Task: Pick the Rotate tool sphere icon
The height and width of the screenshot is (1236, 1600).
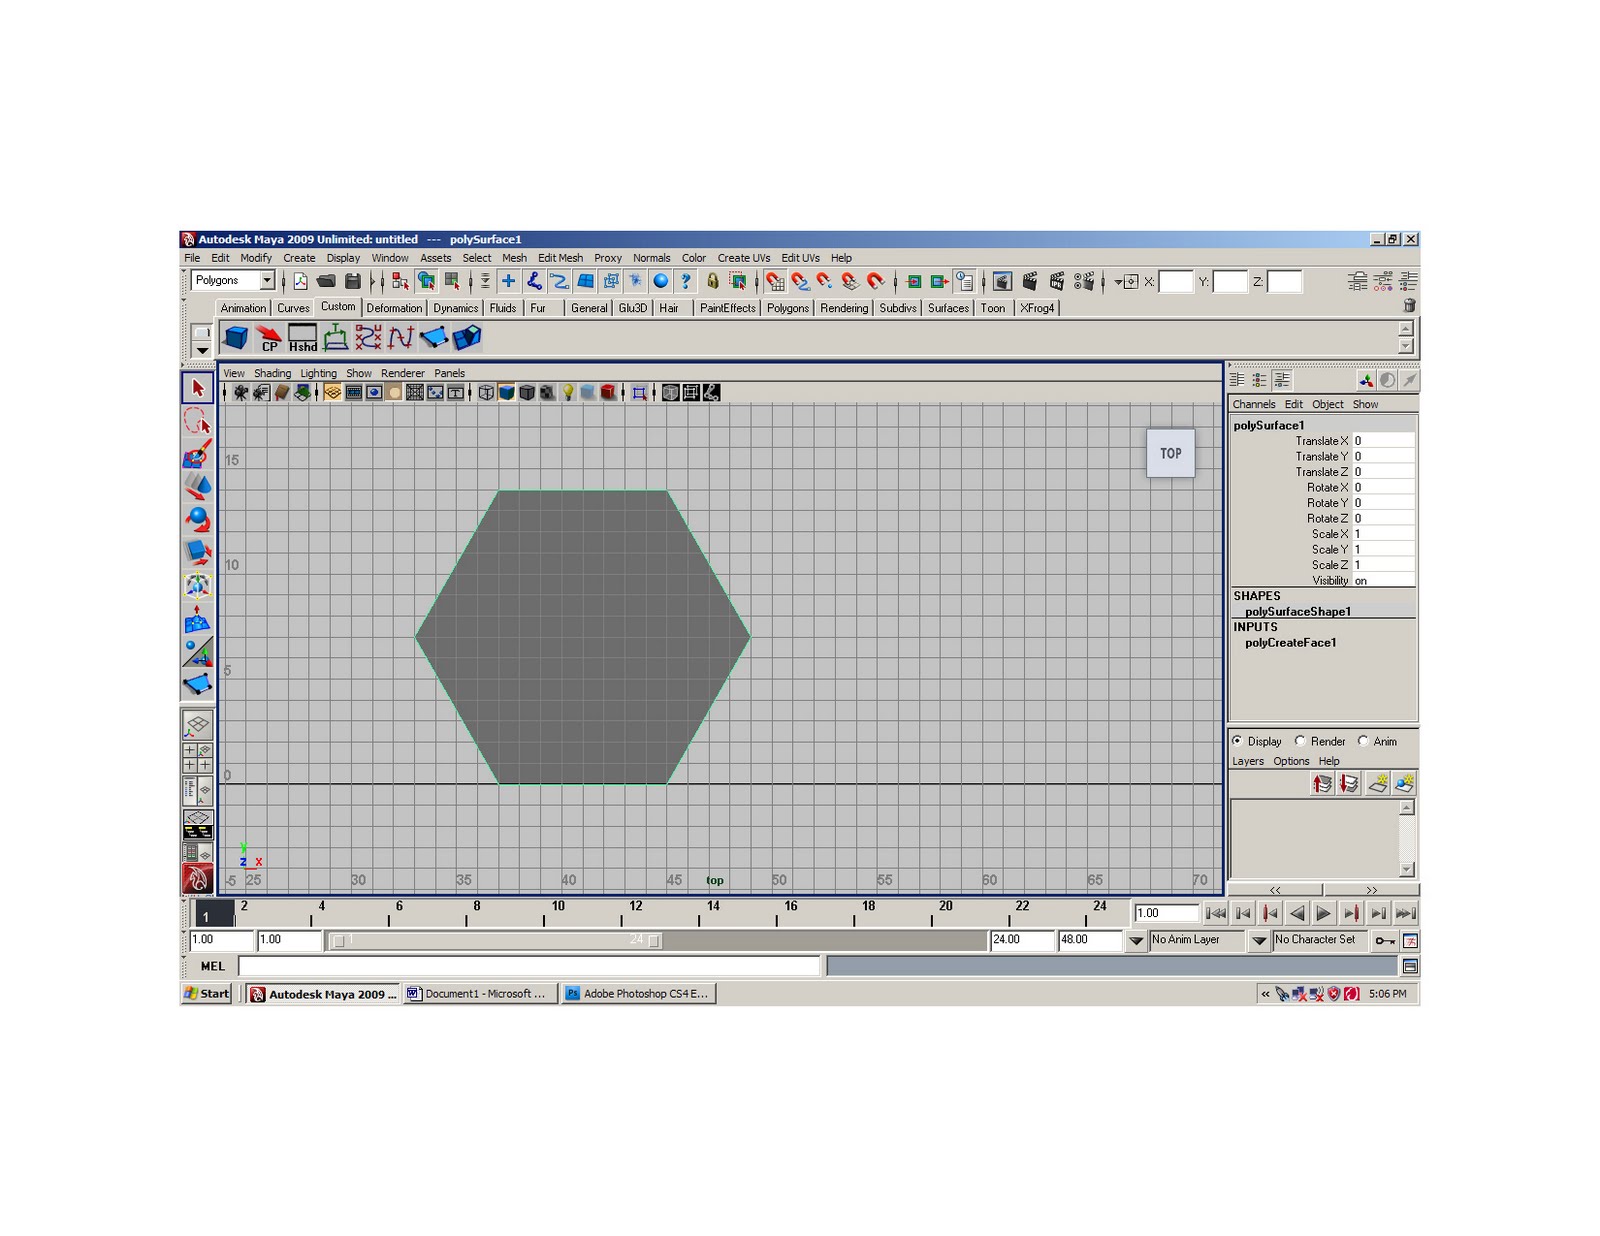Action: coord(197,519)
